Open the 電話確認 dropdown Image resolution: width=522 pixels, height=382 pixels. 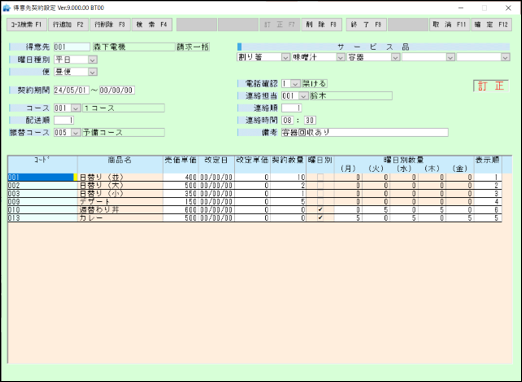point(295,84)
